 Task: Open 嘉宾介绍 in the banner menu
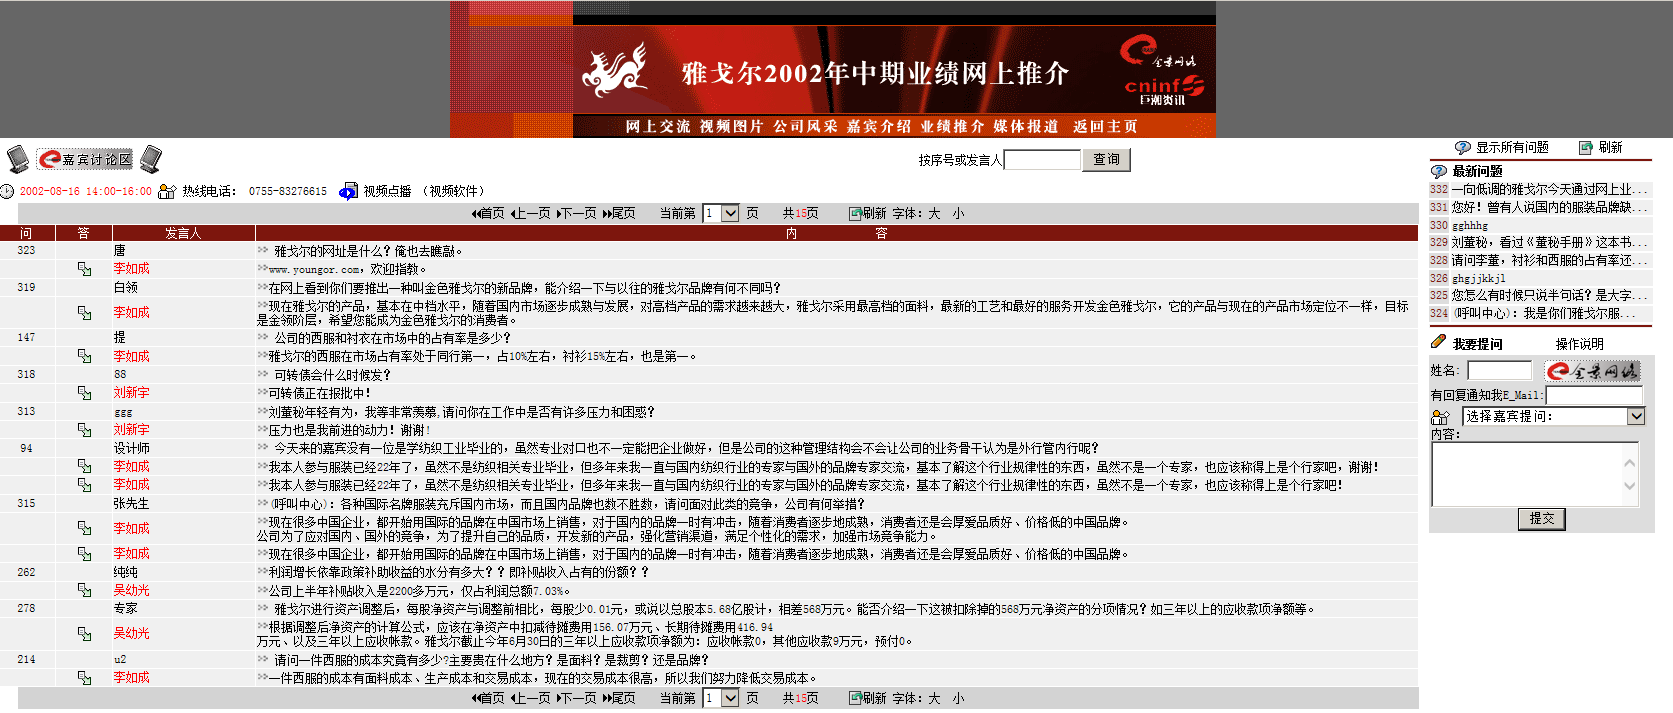point(879,127)
